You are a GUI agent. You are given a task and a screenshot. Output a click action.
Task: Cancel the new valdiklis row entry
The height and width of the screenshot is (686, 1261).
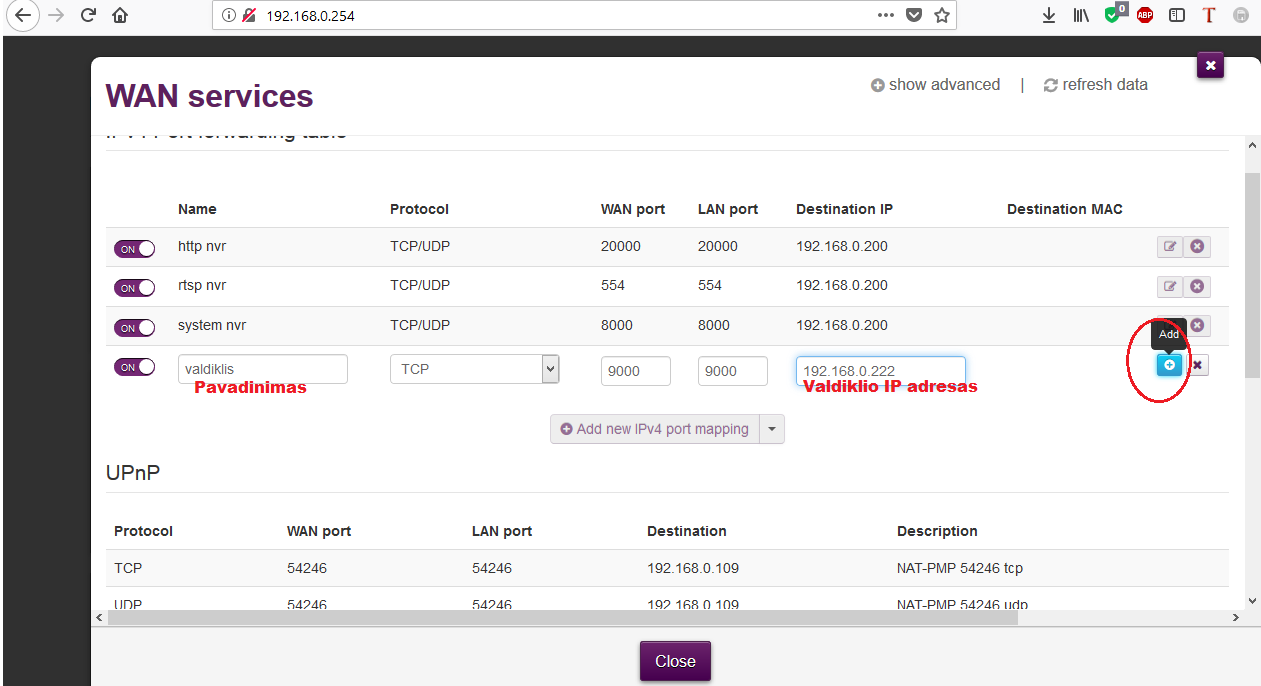(1197, 365)
